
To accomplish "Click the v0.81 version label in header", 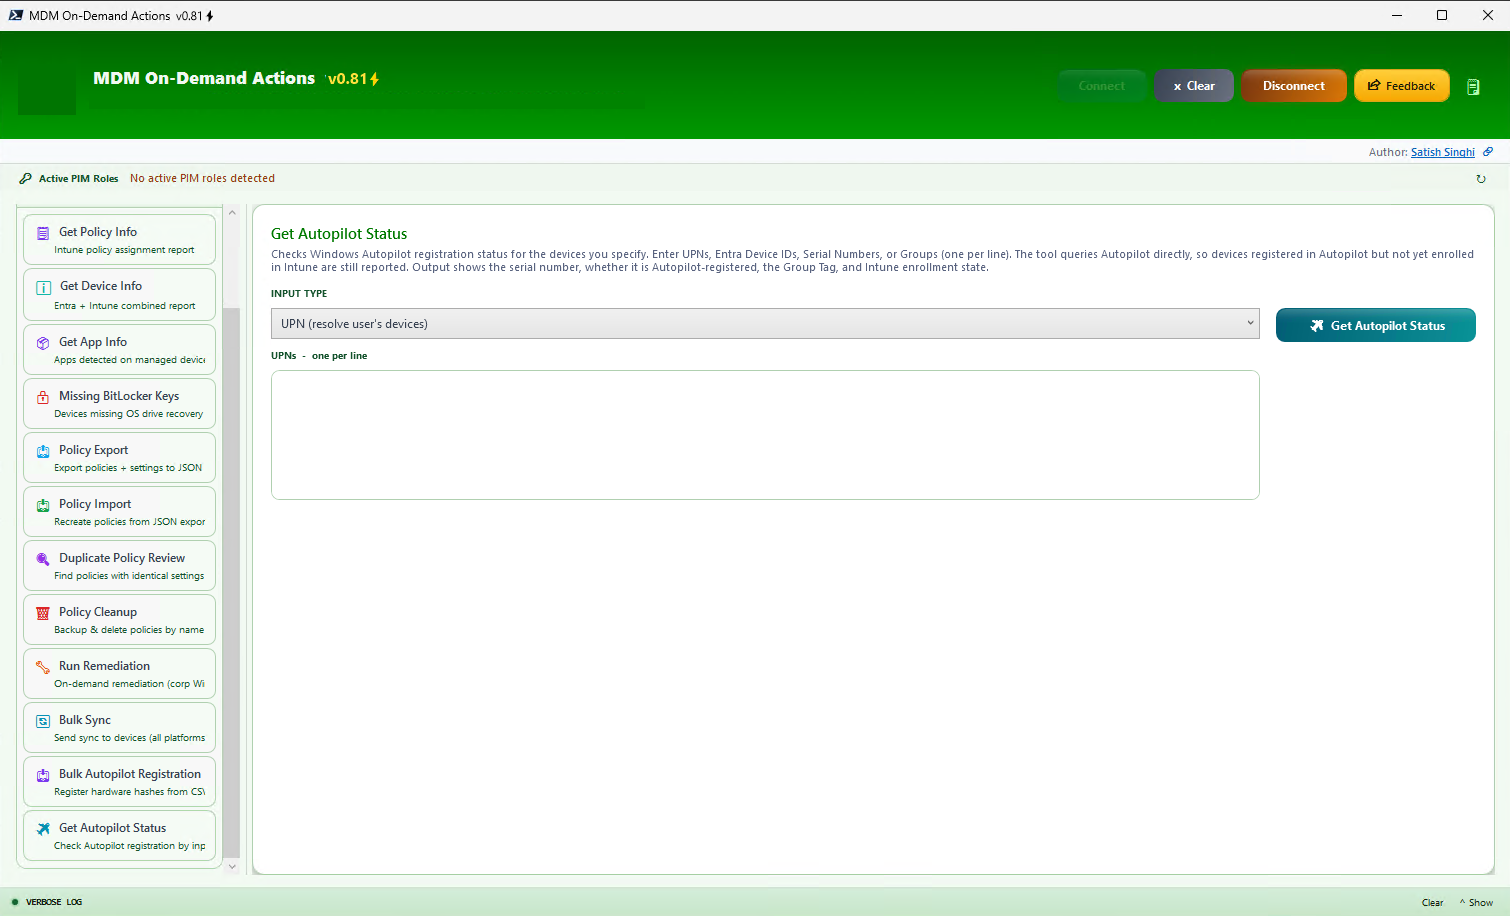I will [x=353, y=79].
